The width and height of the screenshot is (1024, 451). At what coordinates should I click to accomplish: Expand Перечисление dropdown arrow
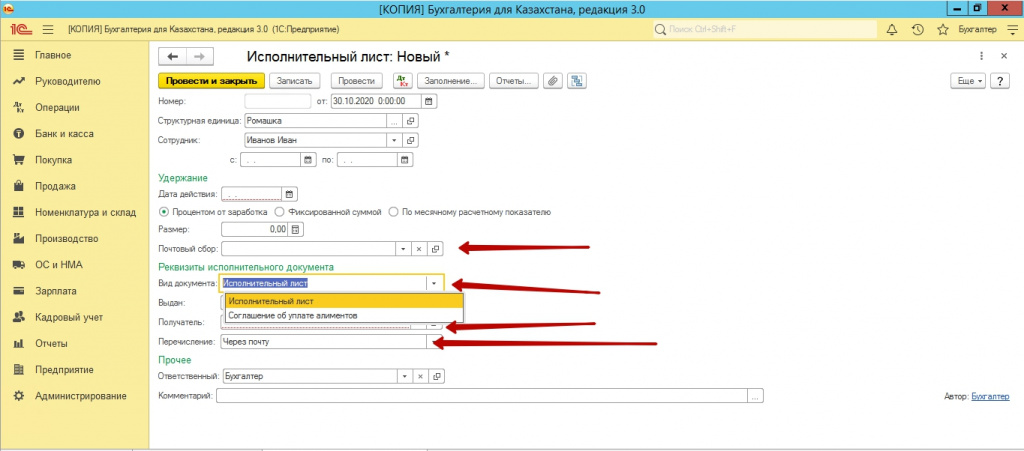click(434, 341)
